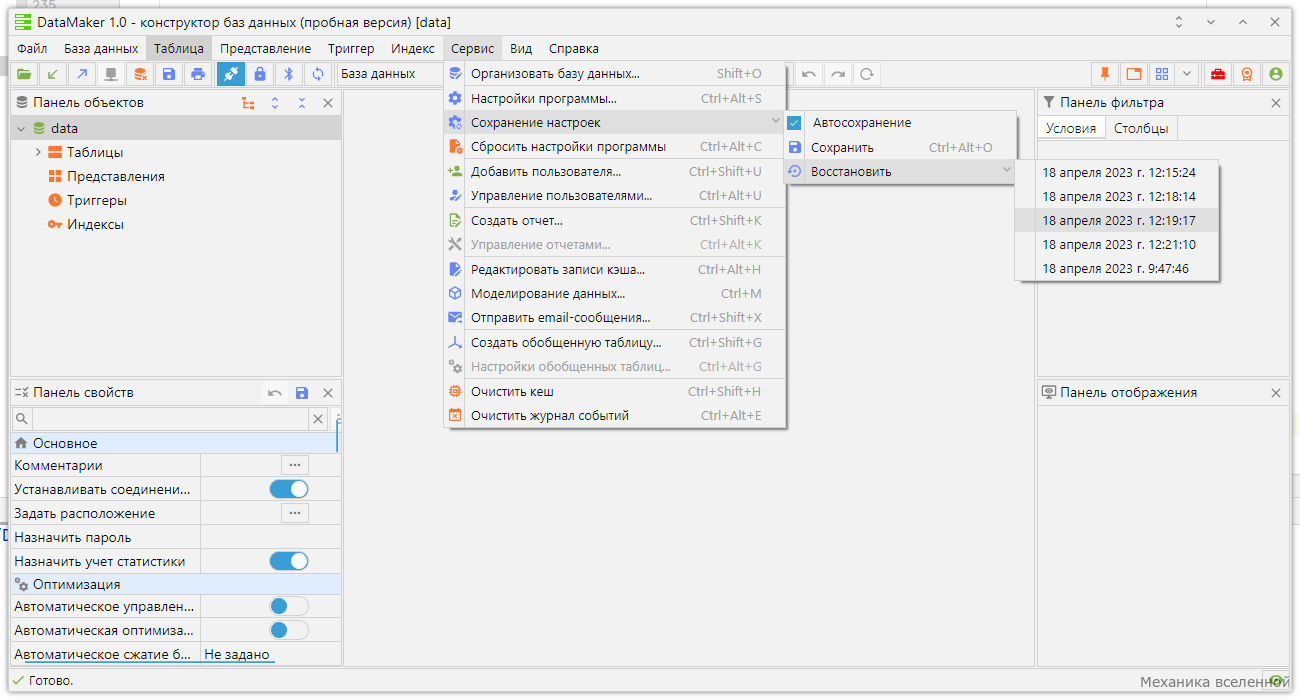Restore settings from 18 апреля 12:19:17
Viewport: 1300px width, 700px height.
tap(1117, 220)
